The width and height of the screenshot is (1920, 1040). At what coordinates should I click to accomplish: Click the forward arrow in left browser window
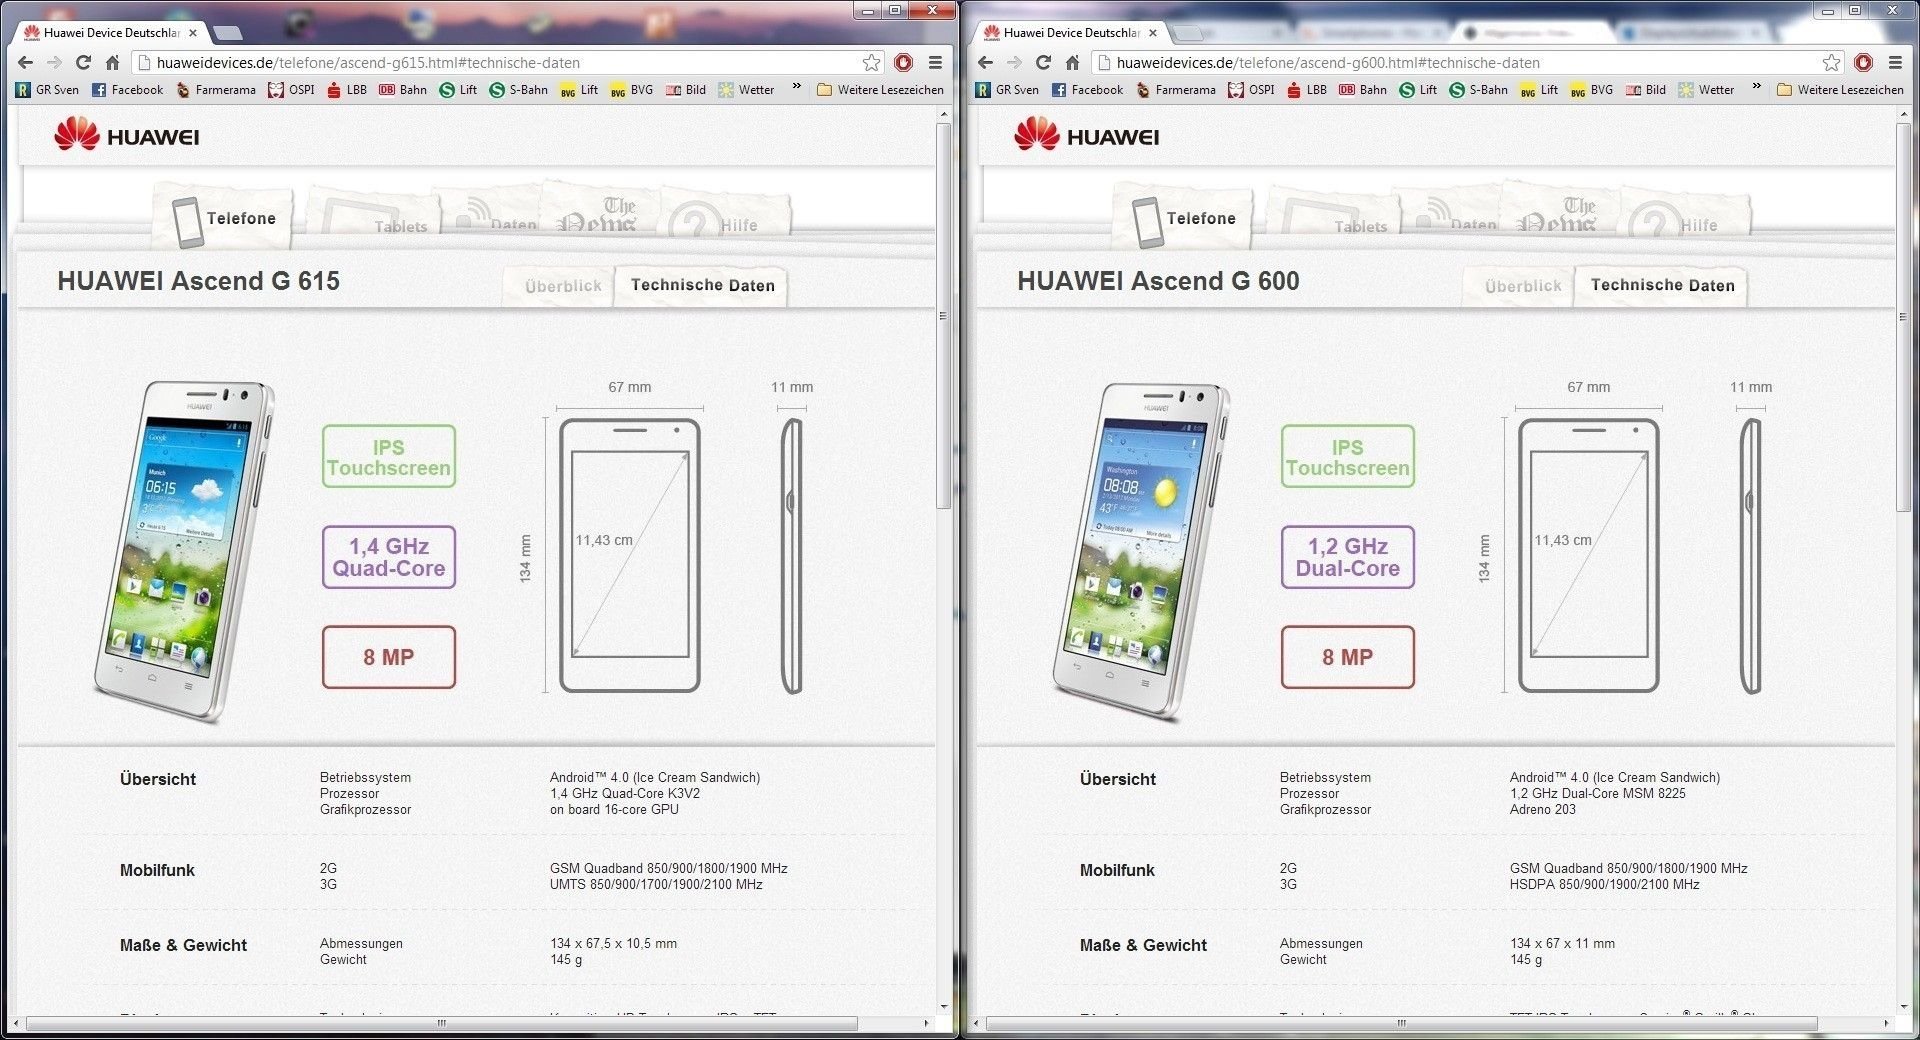(x=54, y=63)
